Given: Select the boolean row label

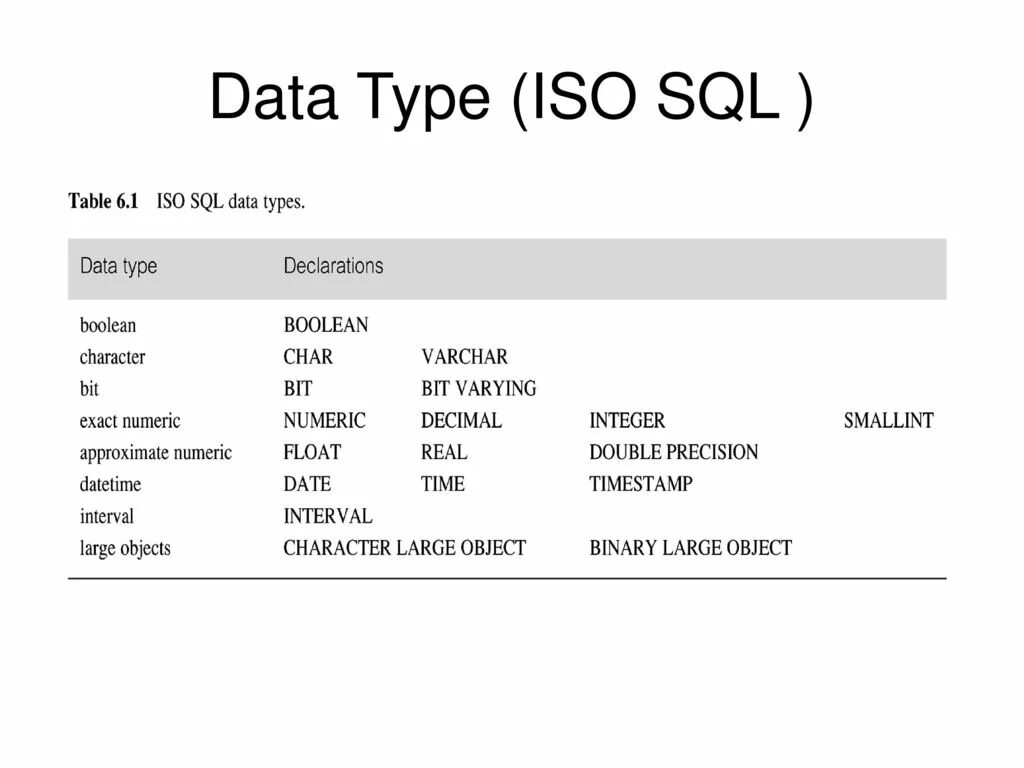Looking at the screenshot, I should (108, 325).
